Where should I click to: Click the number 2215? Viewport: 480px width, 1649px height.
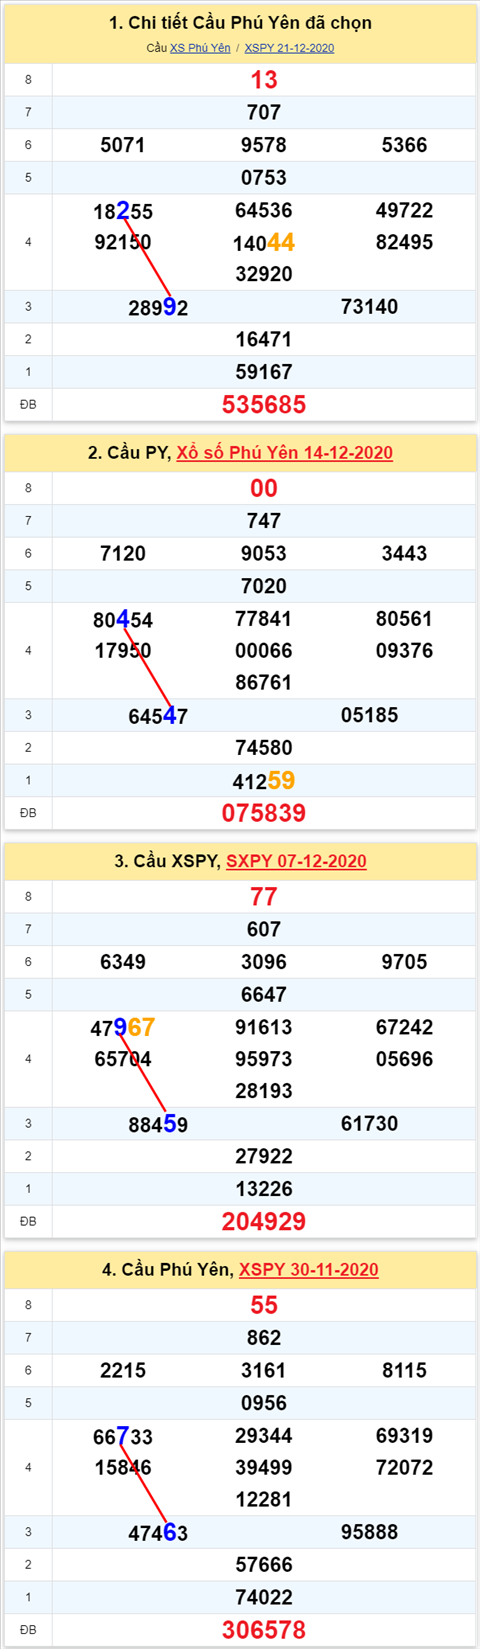(123, 1371)
